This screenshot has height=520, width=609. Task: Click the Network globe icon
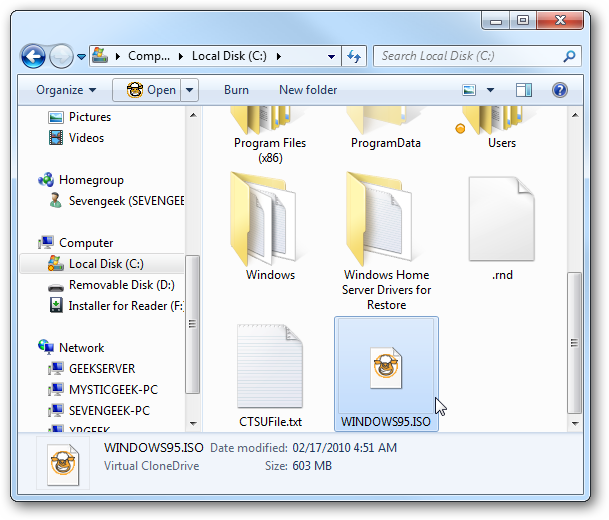pos(46,347)
